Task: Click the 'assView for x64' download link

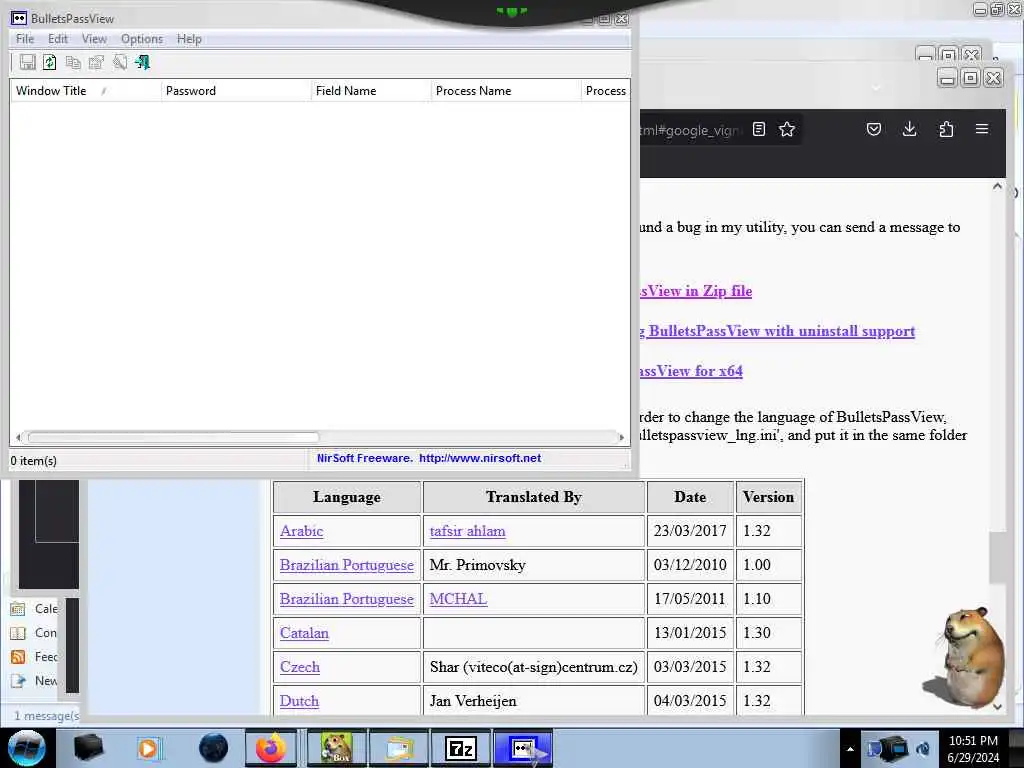Action: [691, 371]
